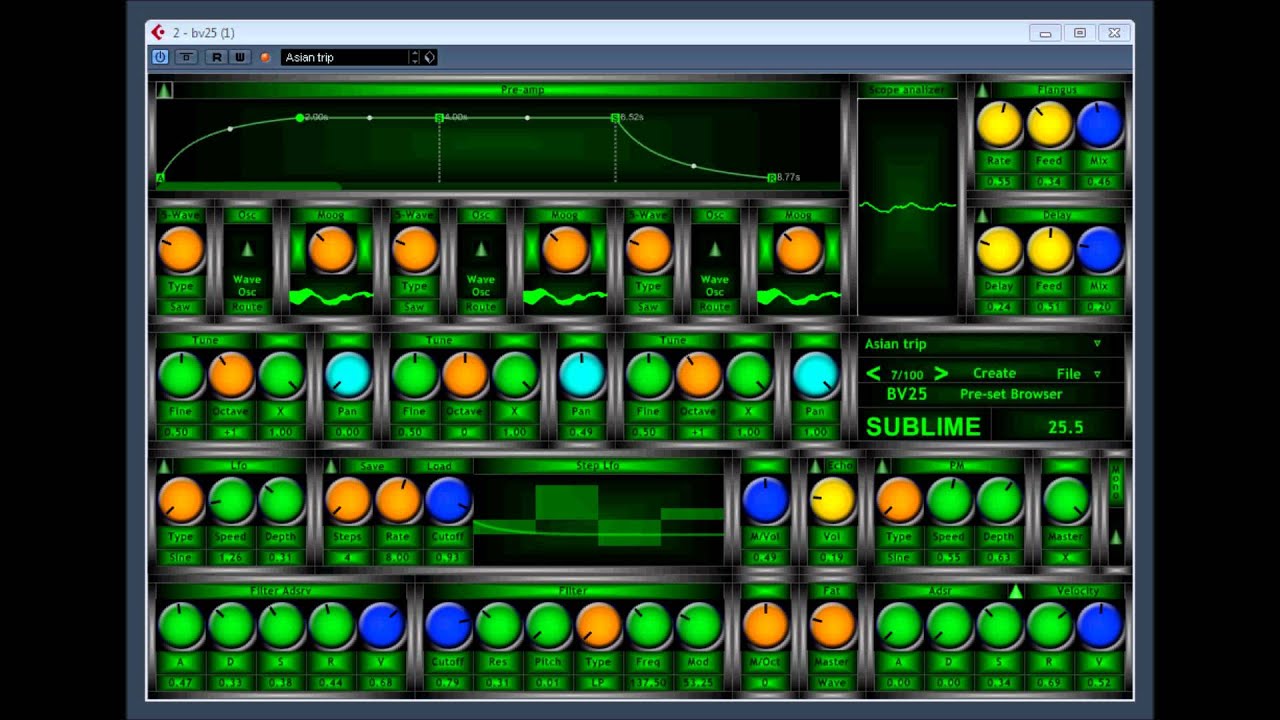Toggle the Mono mode switch
This screenshot has width=1280, height=720.
1116,485
